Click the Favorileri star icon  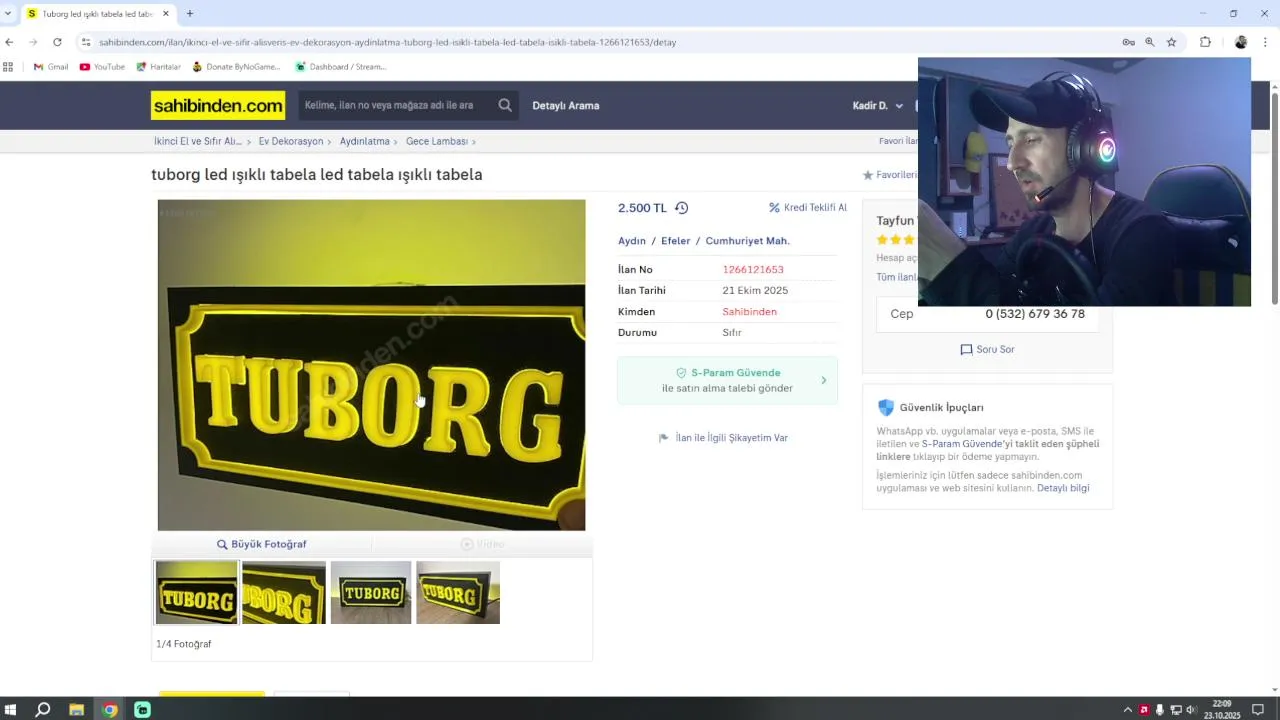click(868, 175)
